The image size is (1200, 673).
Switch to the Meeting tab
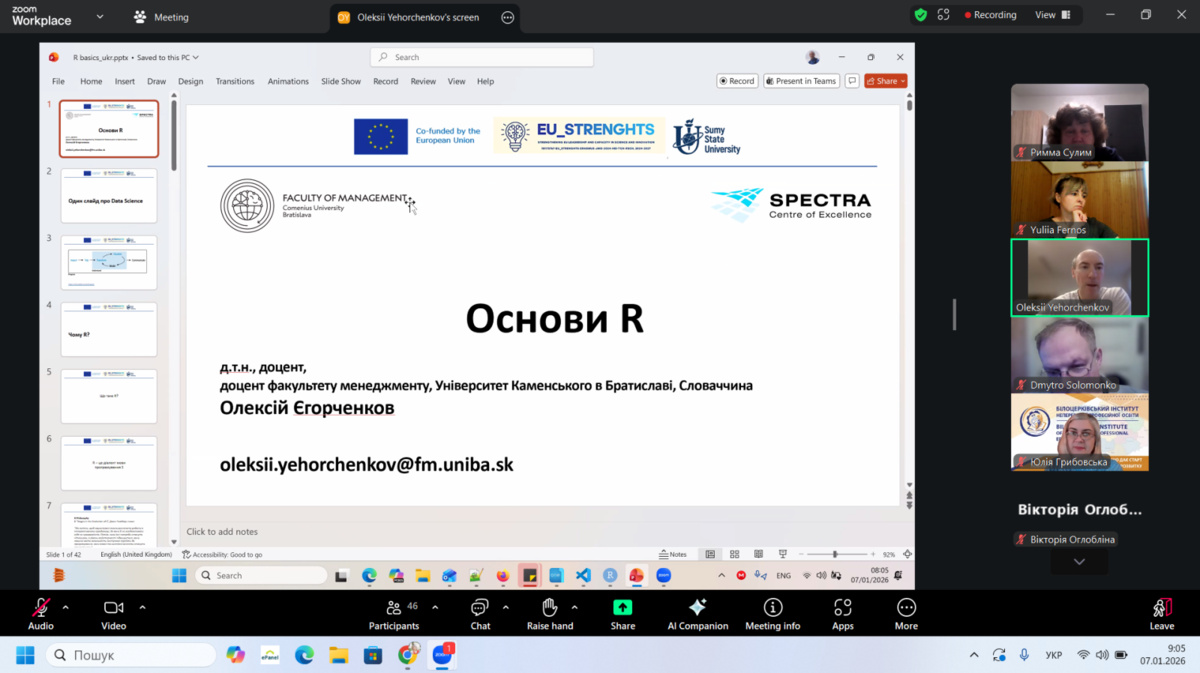coord(162,17)
